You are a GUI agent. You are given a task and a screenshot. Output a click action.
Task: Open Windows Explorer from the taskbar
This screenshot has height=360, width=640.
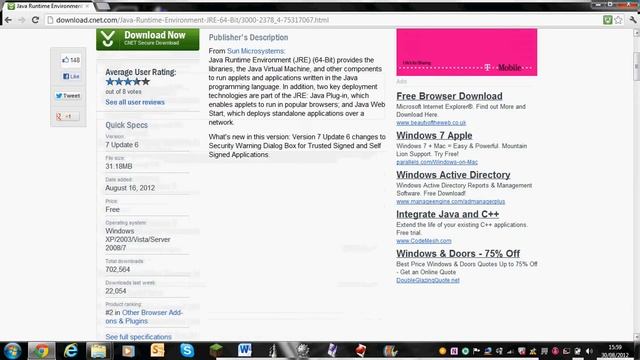(98, 351)
